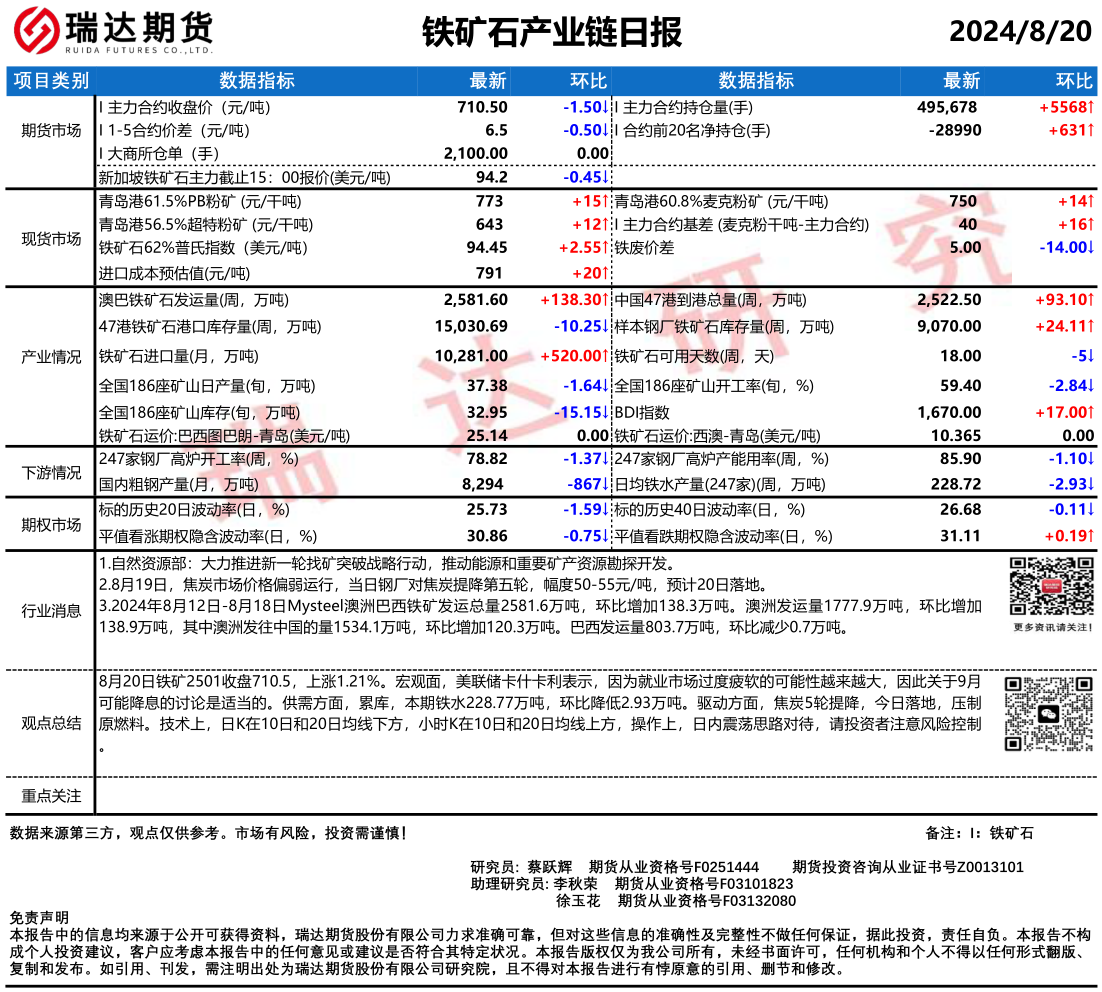Select the 现货市场 category cell

[52, 238]
